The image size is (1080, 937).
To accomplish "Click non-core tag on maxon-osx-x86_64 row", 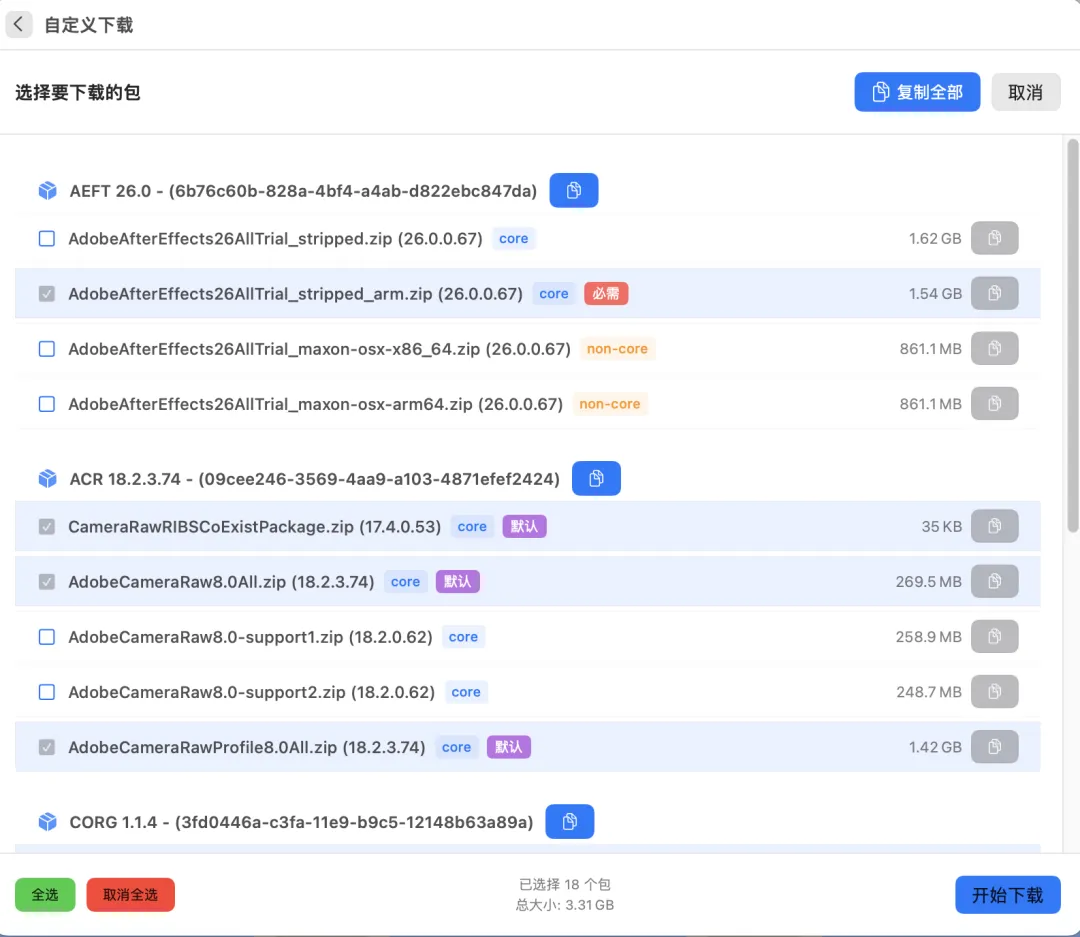I will pyautogui.click(x=617, y=349).
